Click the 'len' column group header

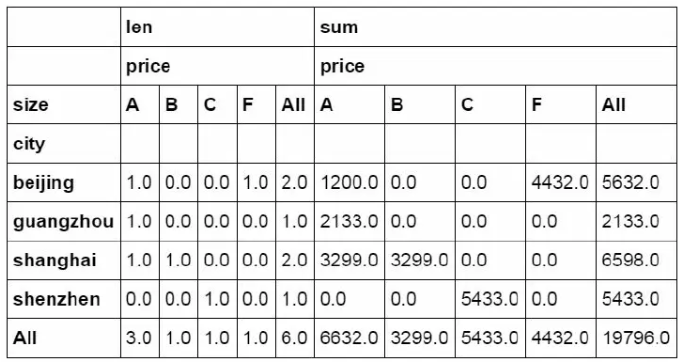[x=217, y=27]
